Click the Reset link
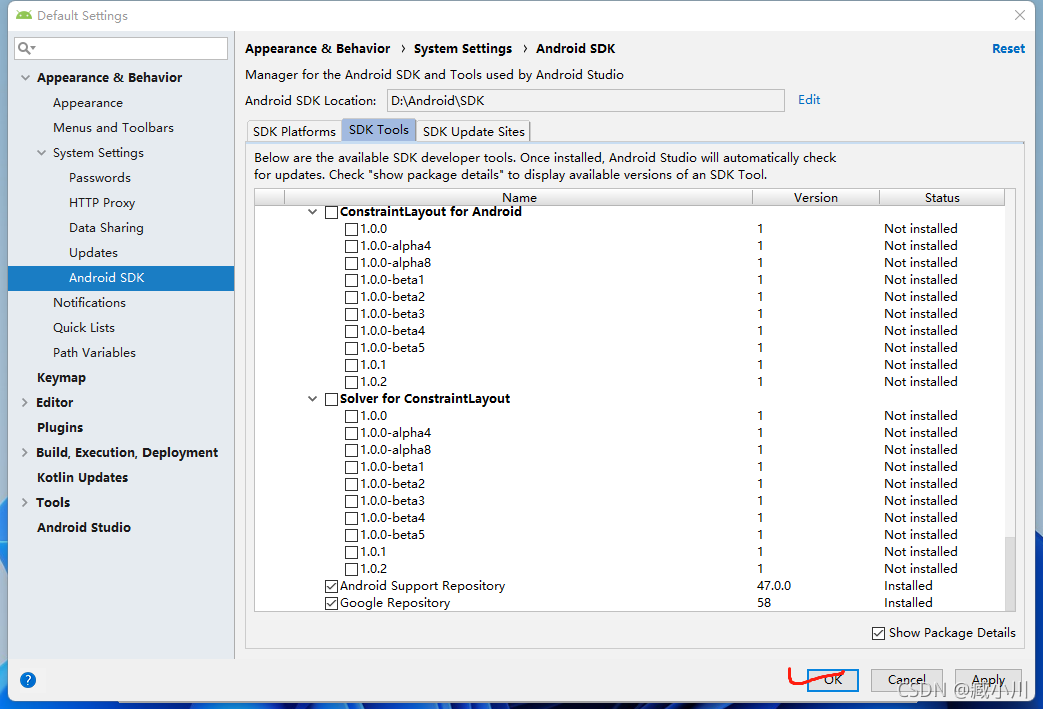The image size is (1043, 709). (x=1008, y=49)
